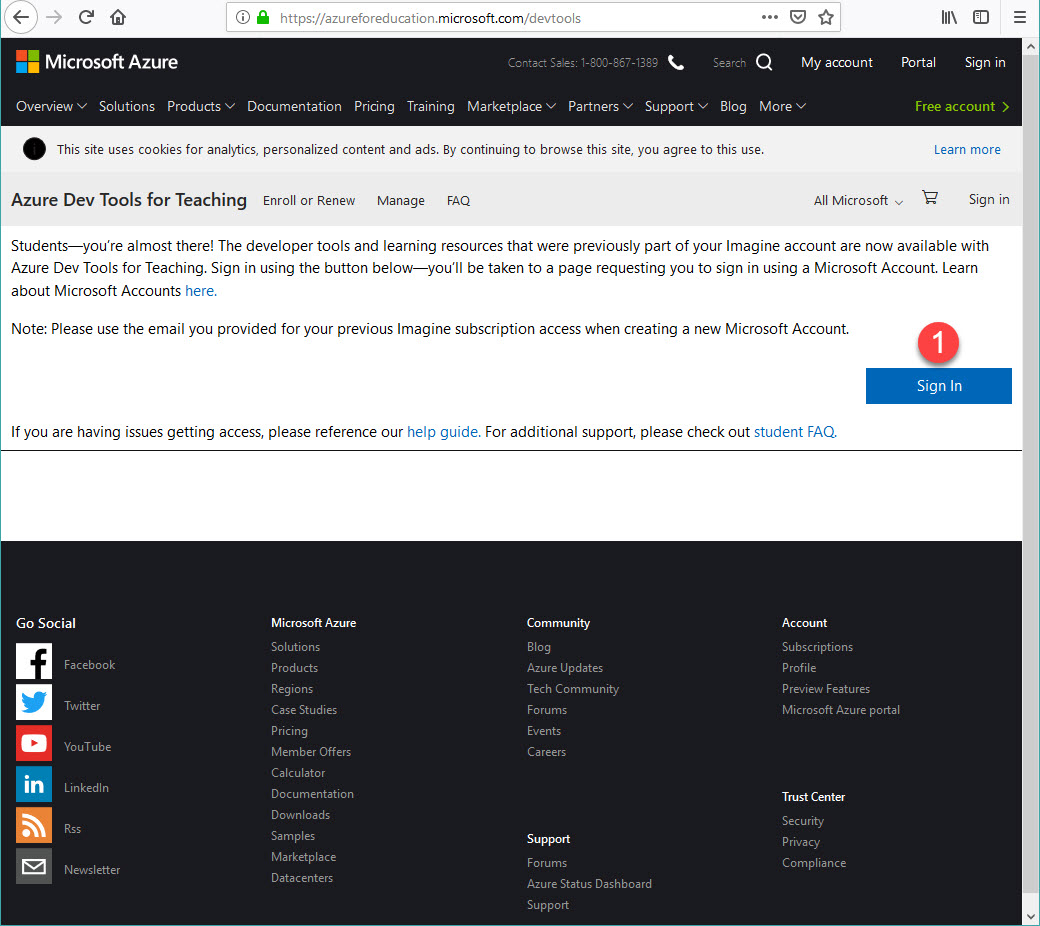Go to the FAQ menu item

458,201
